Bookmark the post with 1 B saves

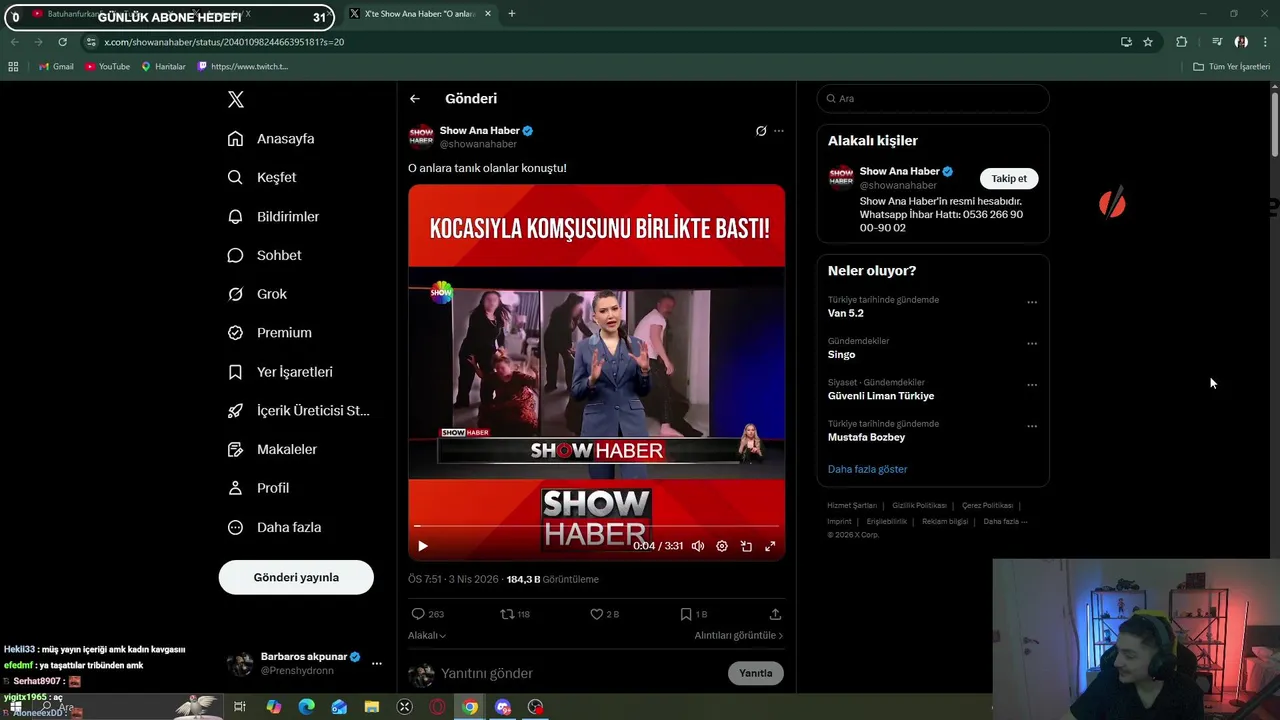(693, 614)
